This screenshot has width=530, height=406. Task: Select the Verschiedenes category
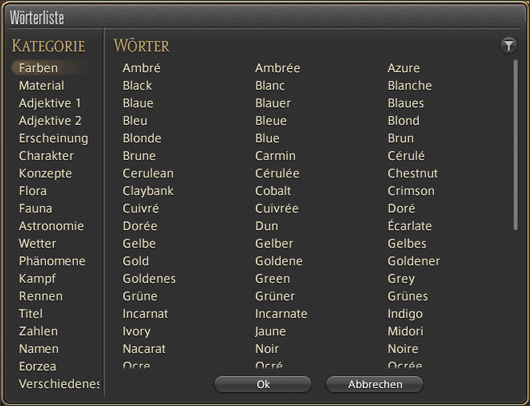(x=59, y=384)
